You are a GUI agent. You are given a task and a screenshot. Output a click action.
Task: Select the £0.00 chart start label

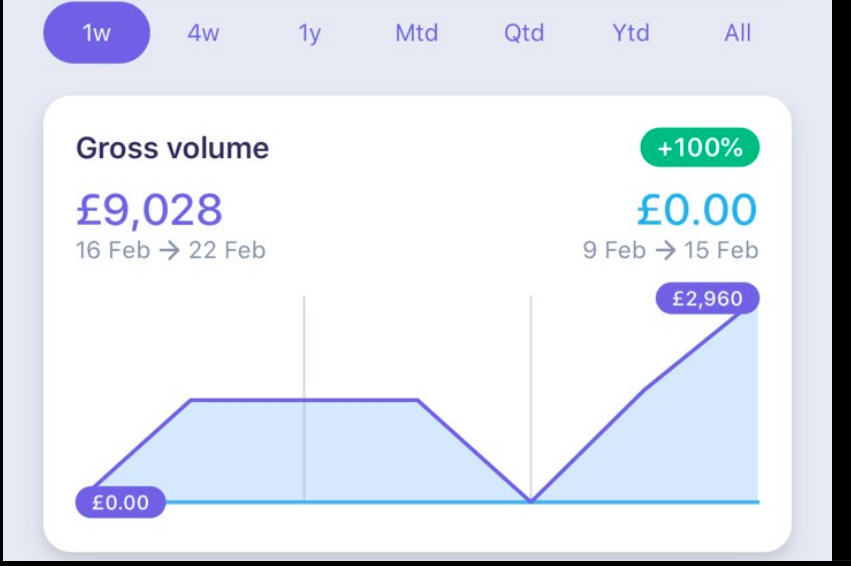point(120,502)
